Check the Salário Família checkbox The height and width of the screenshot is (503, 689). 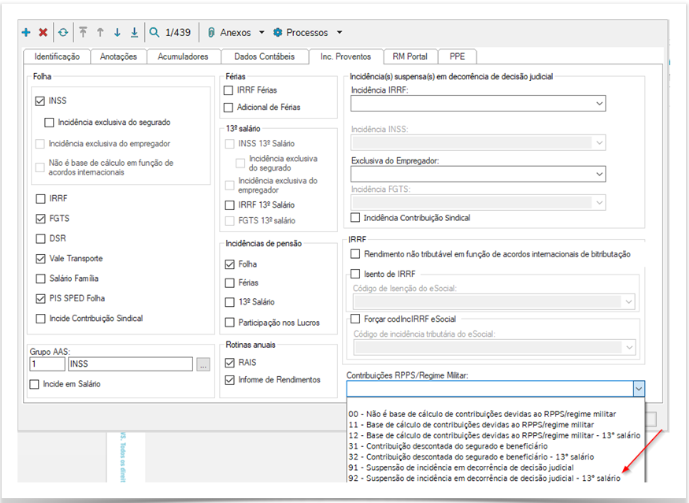(x=40, y=279)
